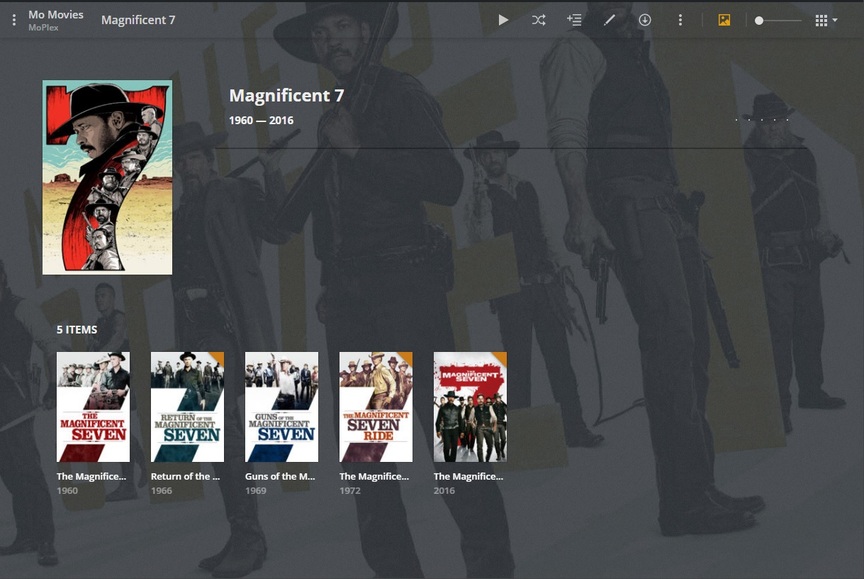Click the 1960 — 2016 year range

tap(261, 120)
